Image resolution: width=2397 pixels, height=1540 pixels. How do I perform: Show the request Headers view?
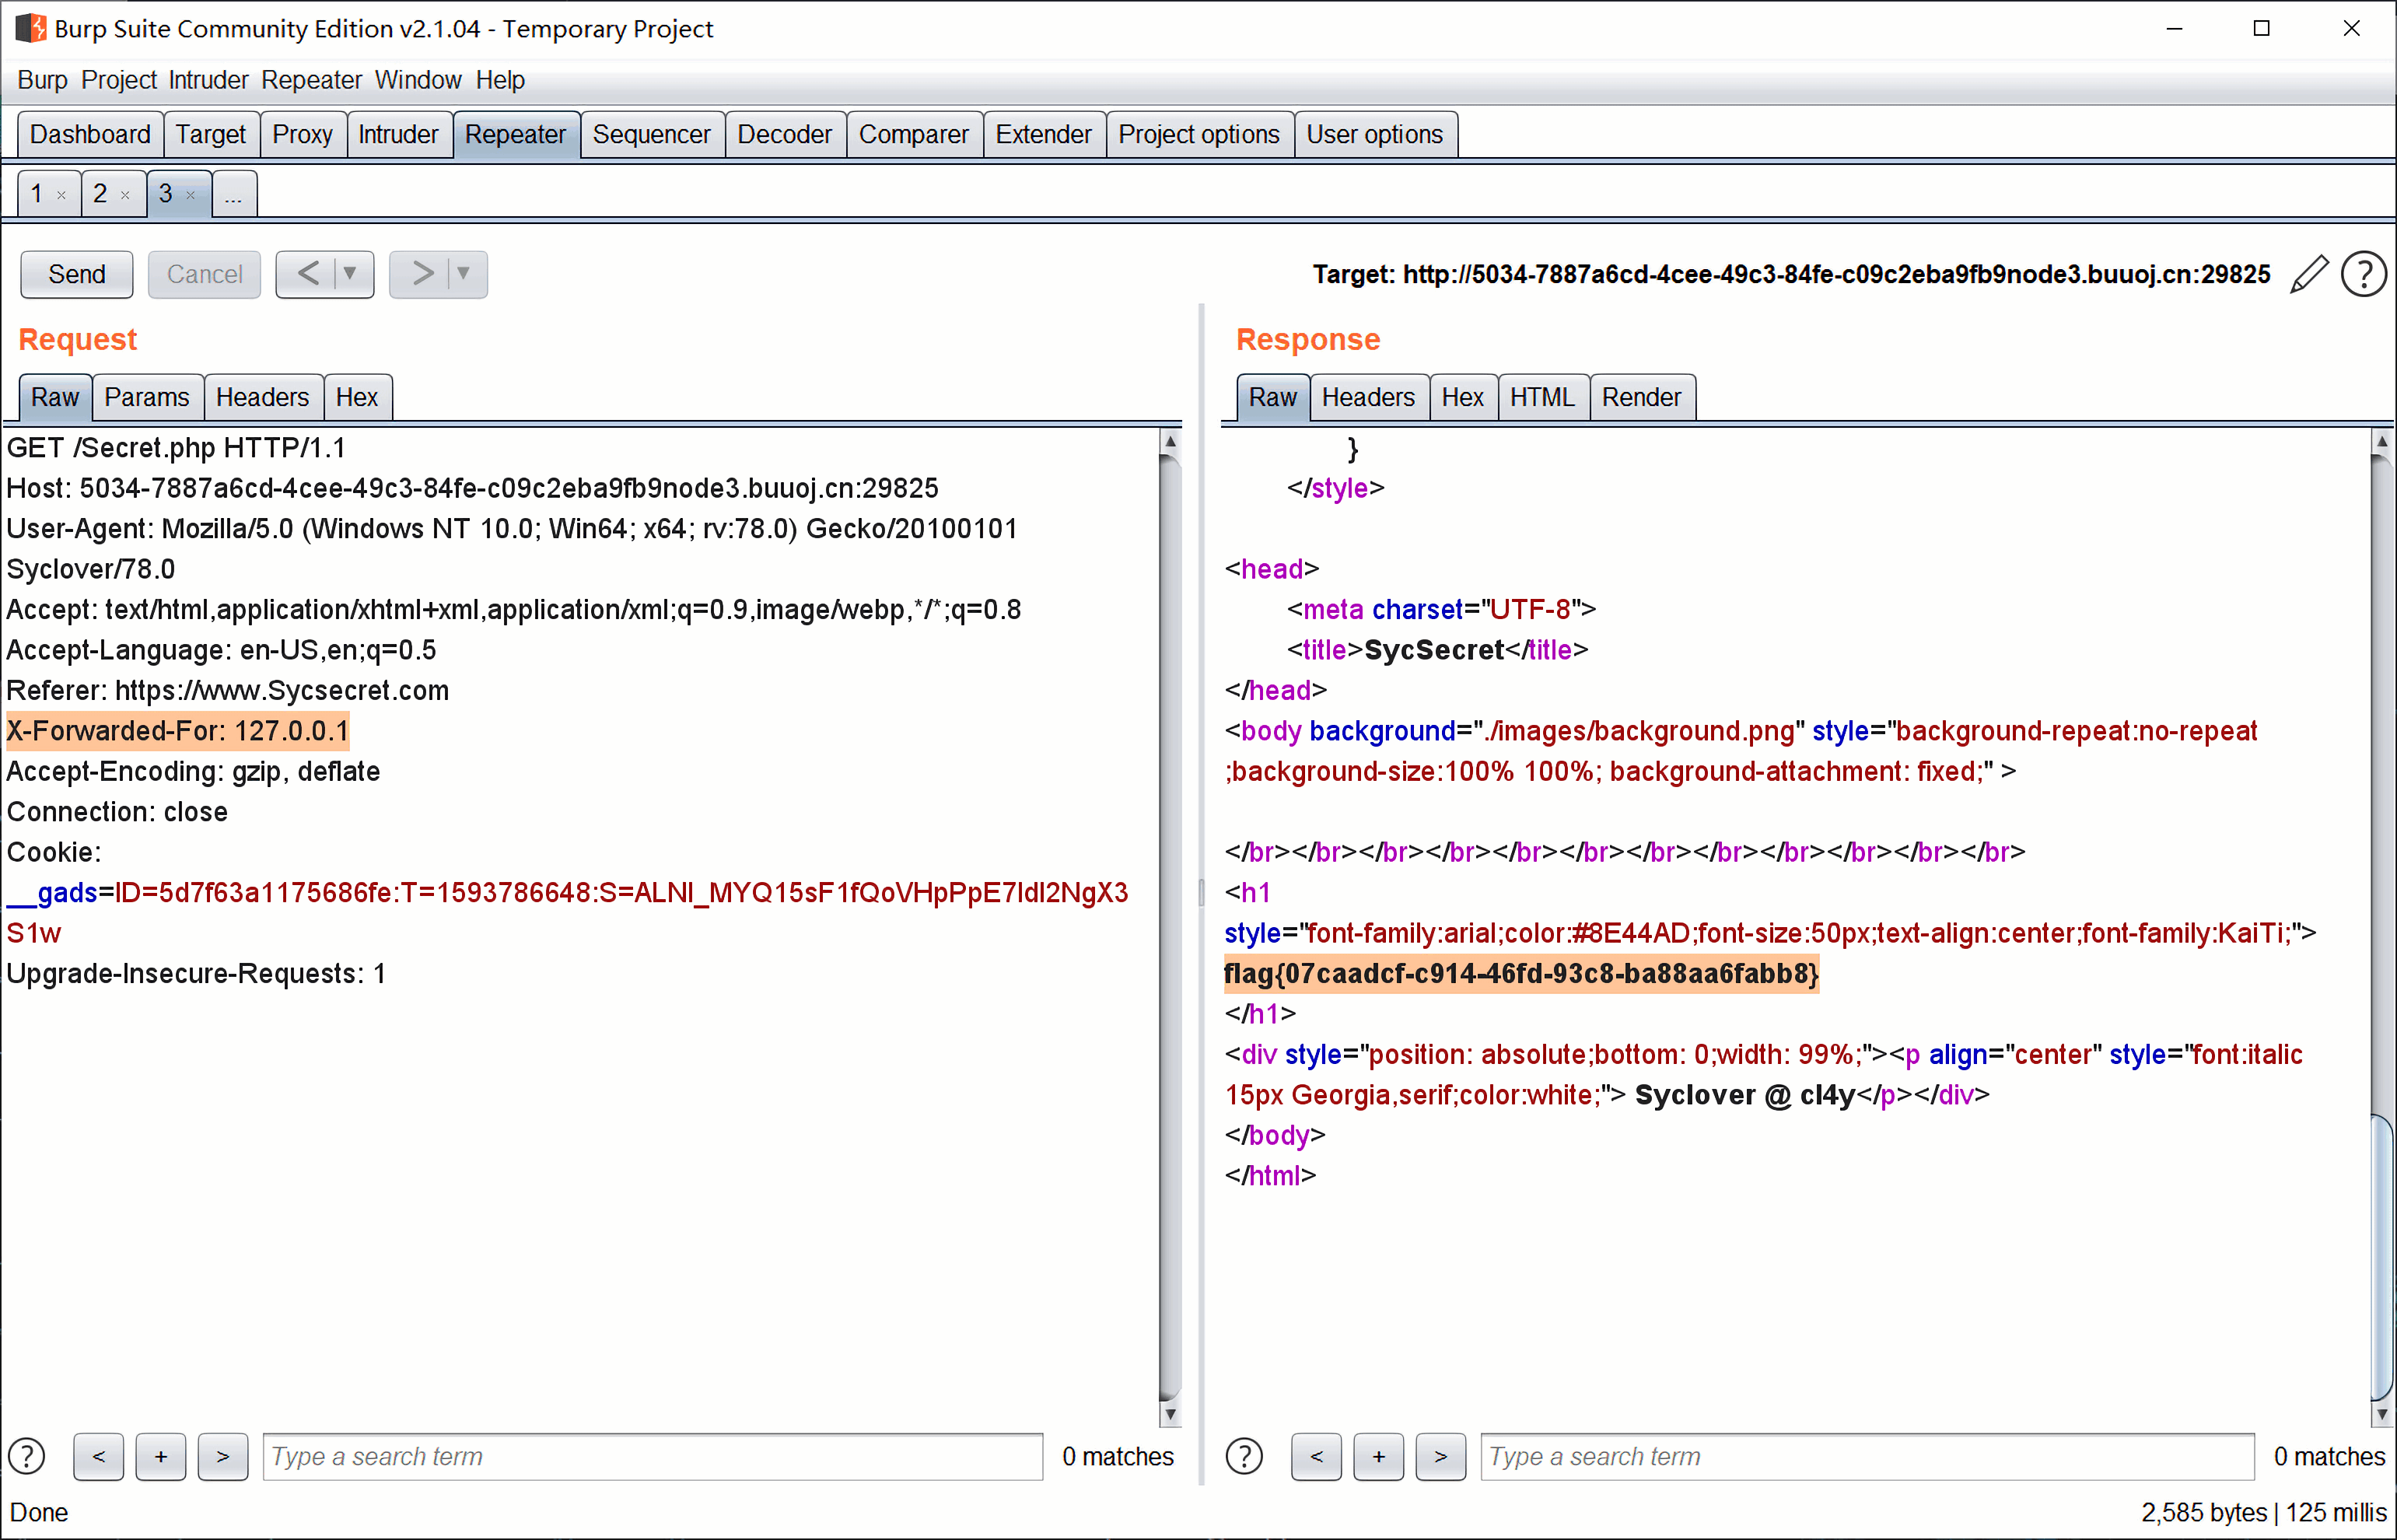point(263,398)
